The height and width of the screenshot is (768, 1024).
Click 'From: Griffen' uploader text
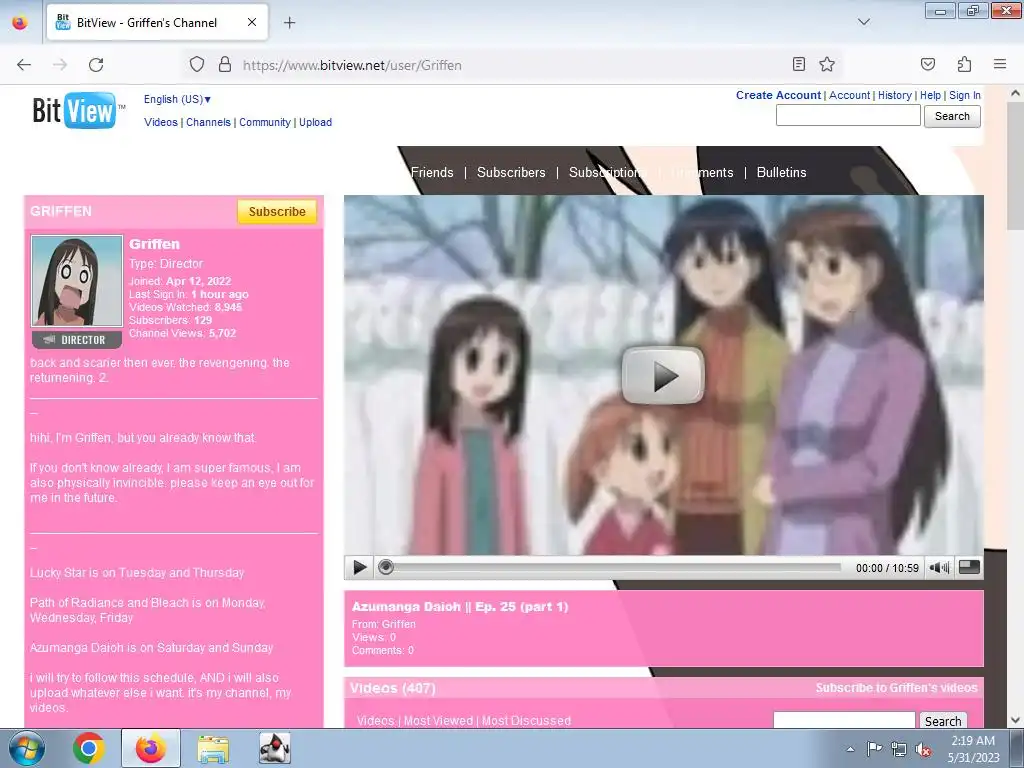383,624
